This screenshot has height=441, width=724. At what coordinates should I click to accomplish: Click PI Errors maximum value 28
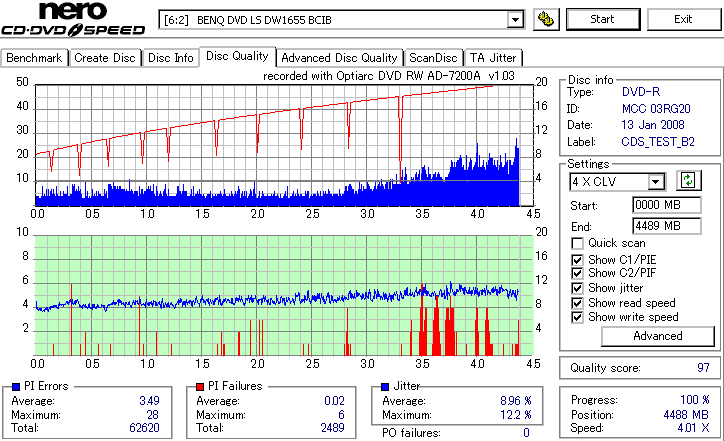point(153,415)
